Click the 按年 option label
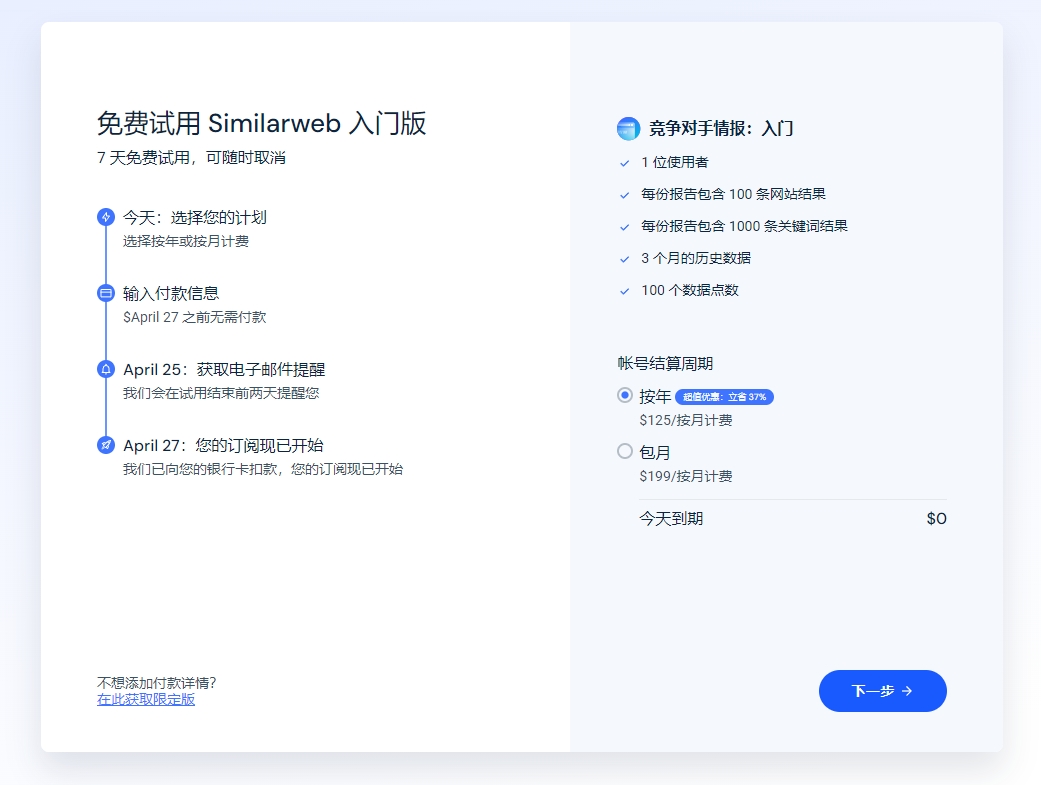Viewport: 1041px width, 785px height. click(655, 396)
